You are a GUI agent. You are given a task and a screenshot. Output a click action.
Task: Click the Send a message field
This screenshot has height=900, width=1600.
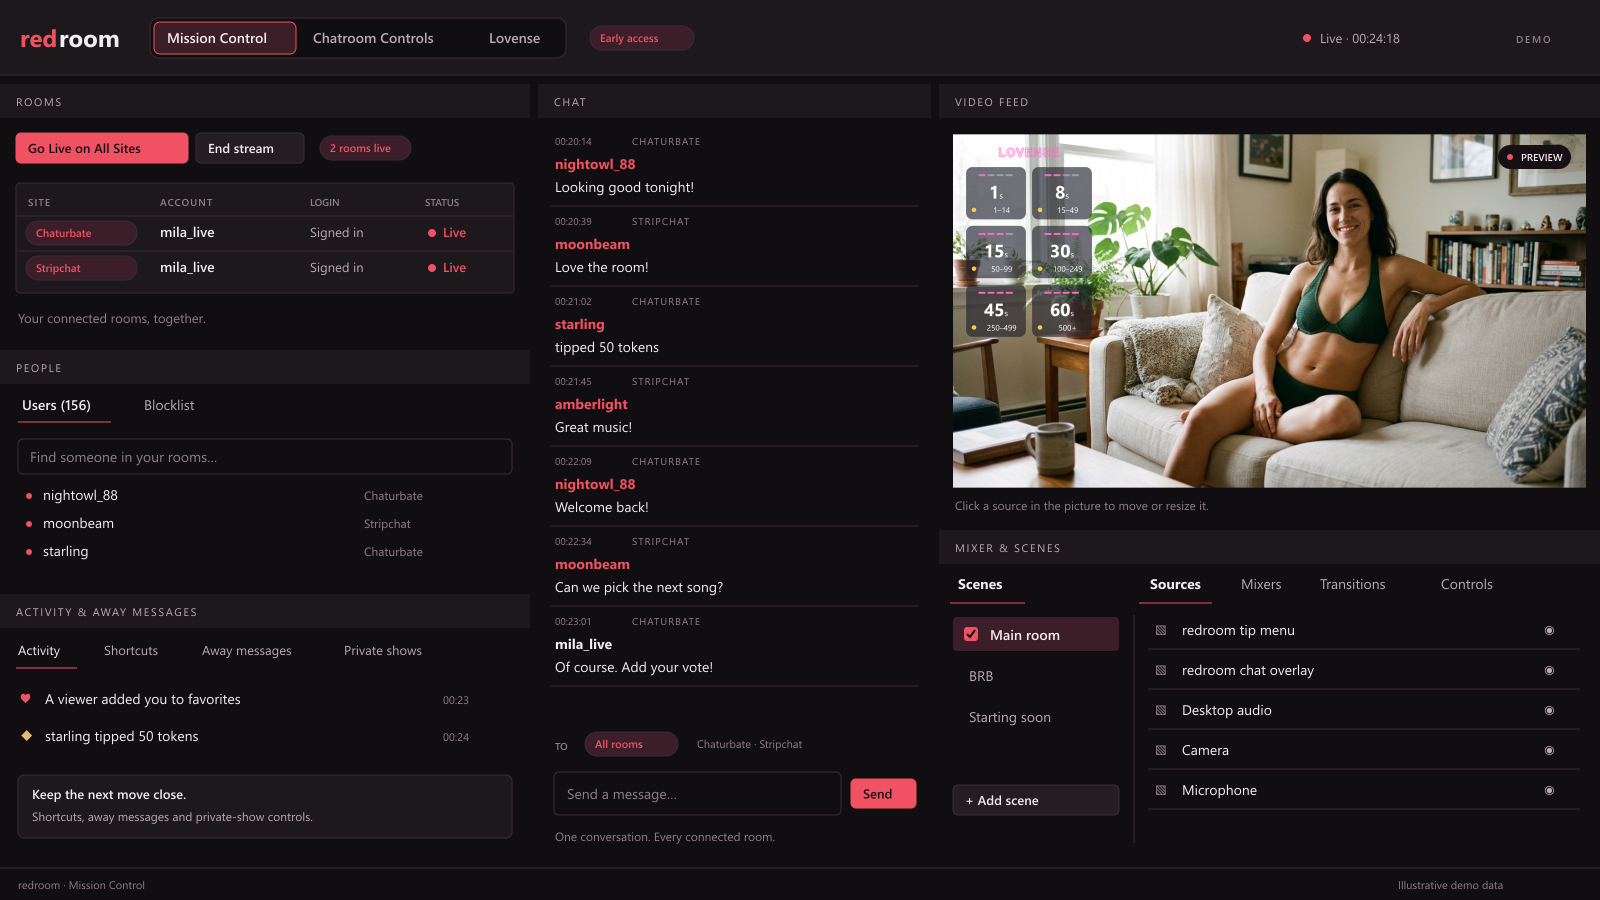[697, 794]
